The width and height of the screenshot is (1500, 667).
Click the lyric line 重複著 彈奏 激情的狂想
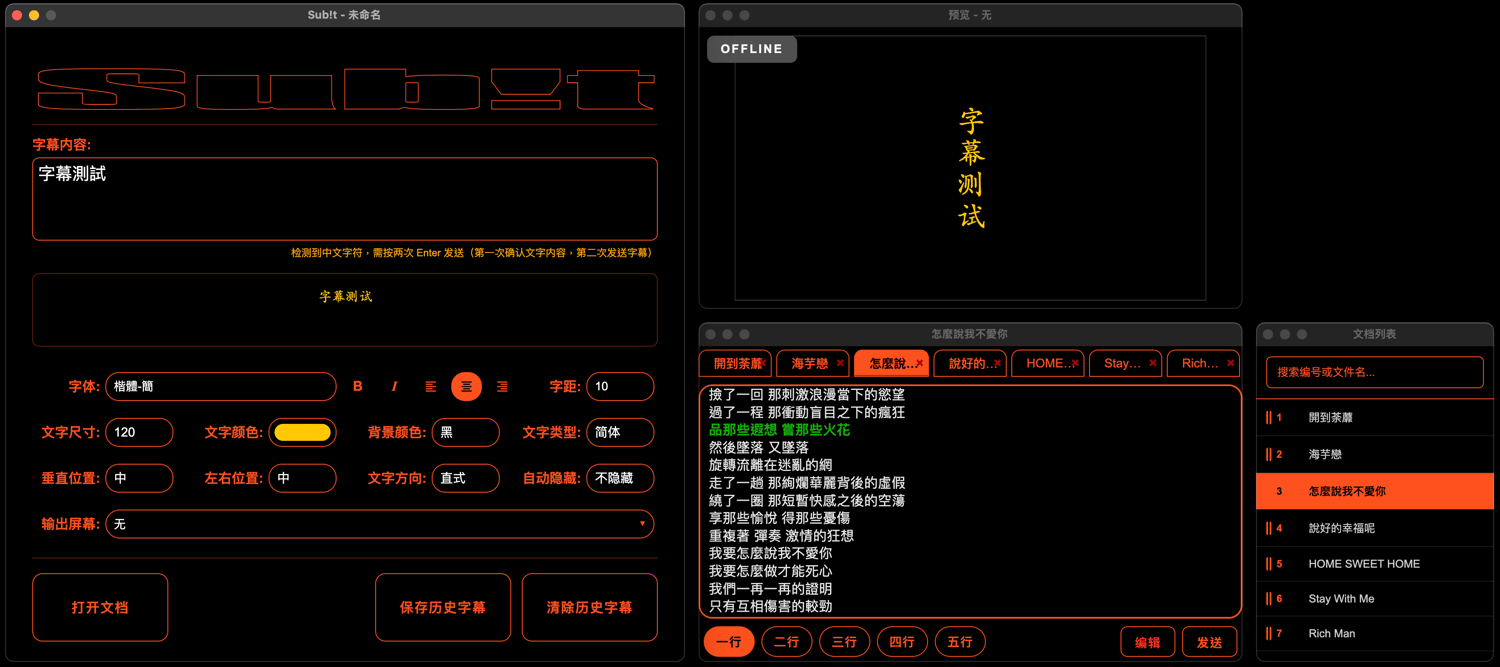click(x=781, y=536)
